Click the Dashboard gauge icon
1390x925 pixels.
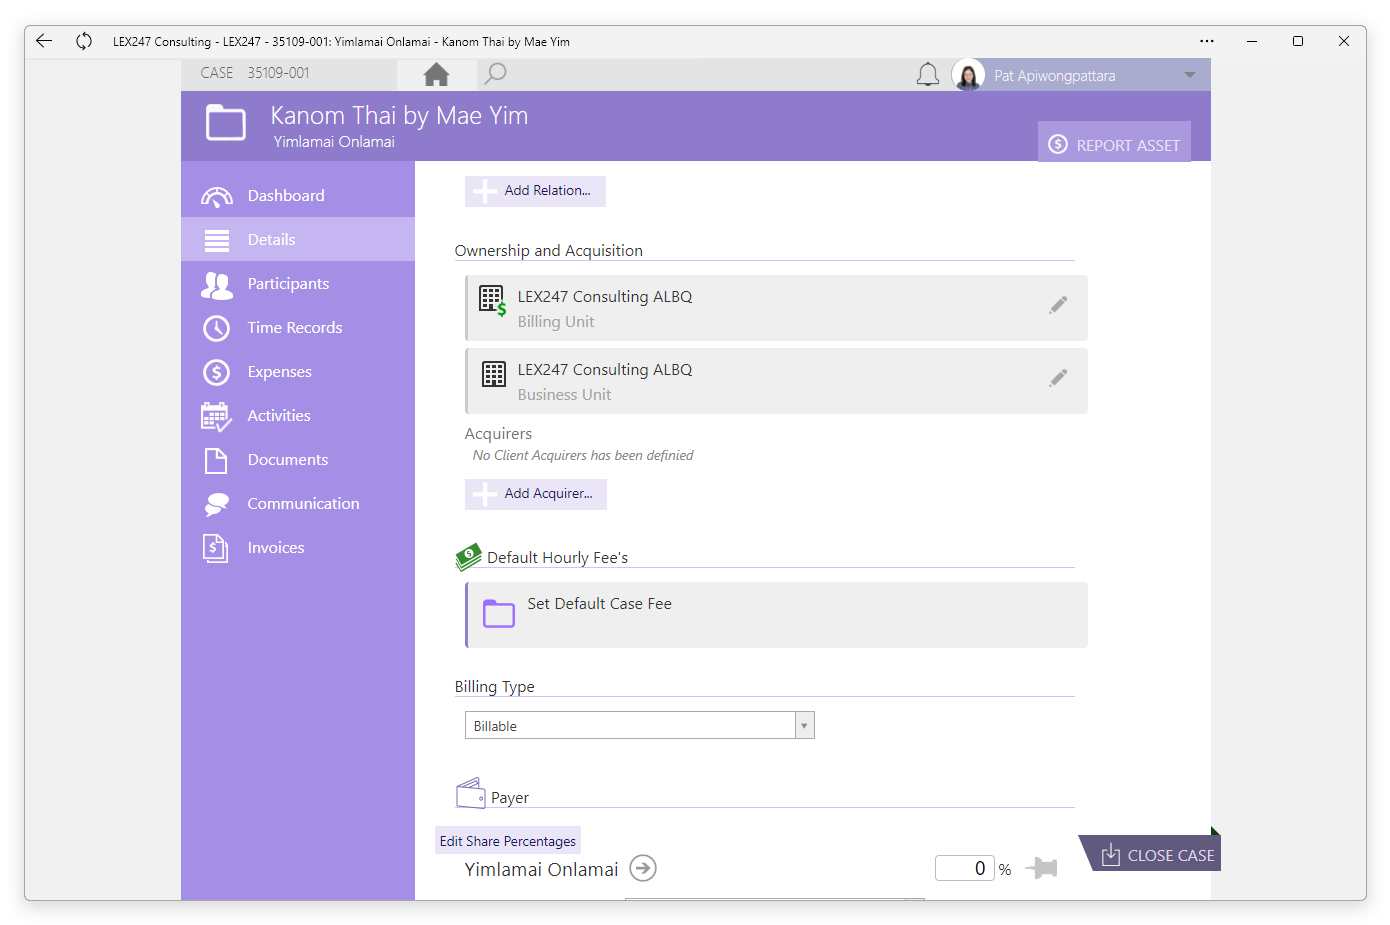click(217, 196)
